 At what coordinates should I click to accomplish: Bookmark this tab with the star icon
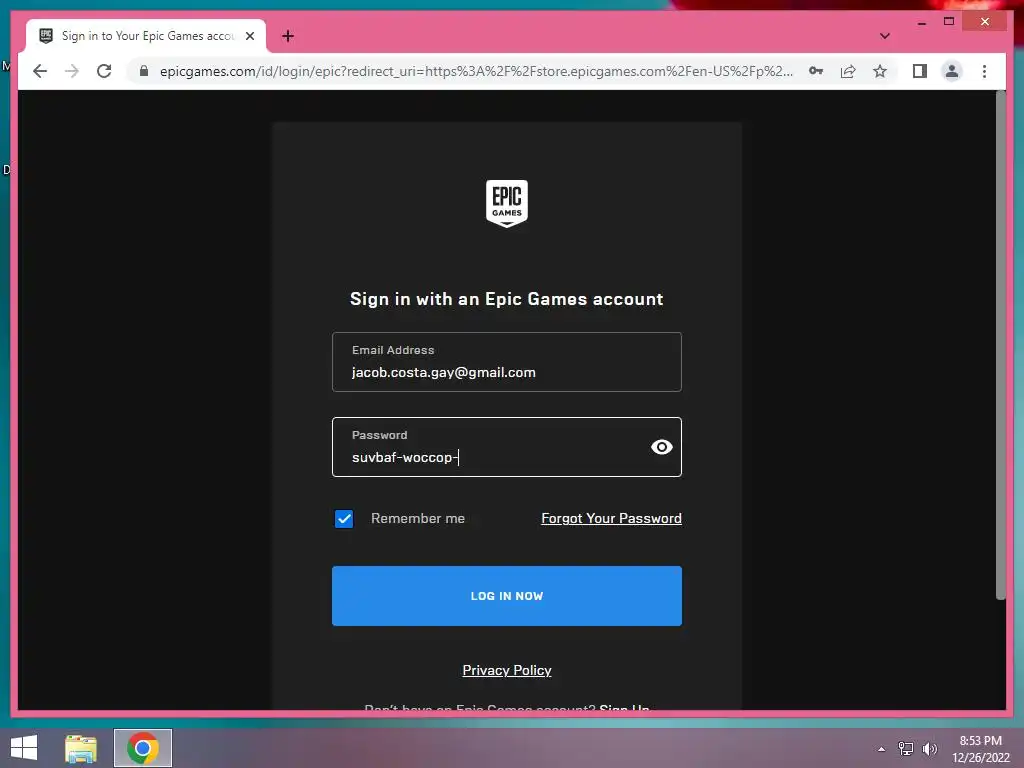click(x=880, y=71)
